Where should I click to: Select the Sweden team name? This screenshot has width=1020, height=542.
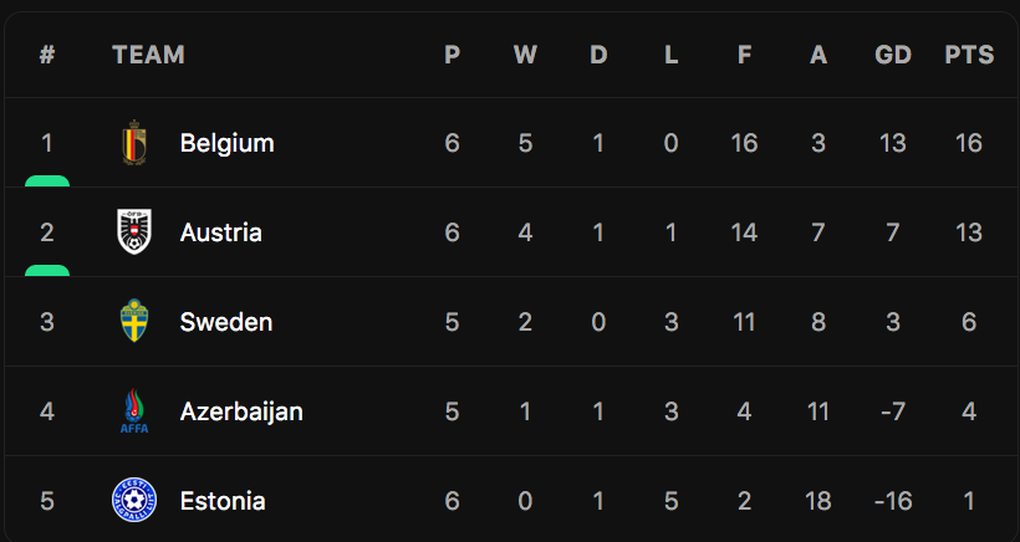pyautogui.click(x=226, y=322)
